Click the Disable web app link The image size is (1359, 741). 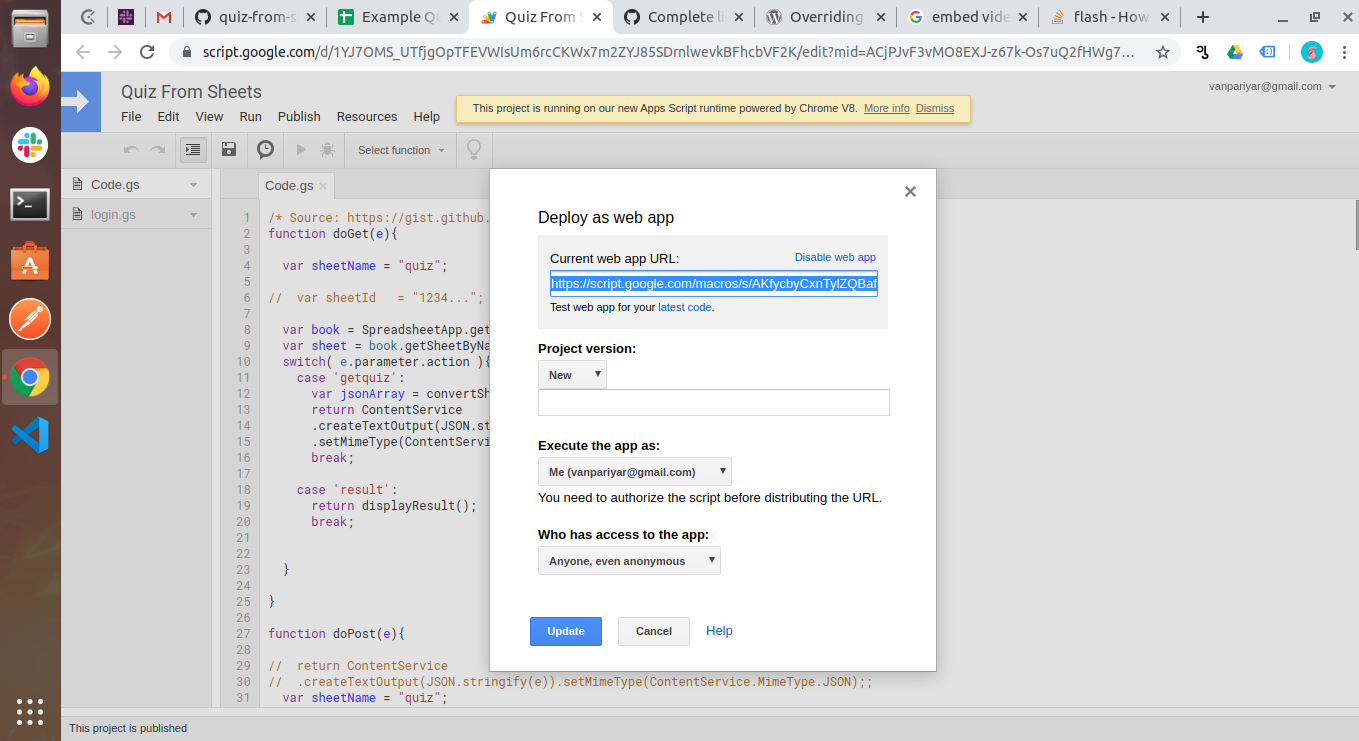[835, 257]
